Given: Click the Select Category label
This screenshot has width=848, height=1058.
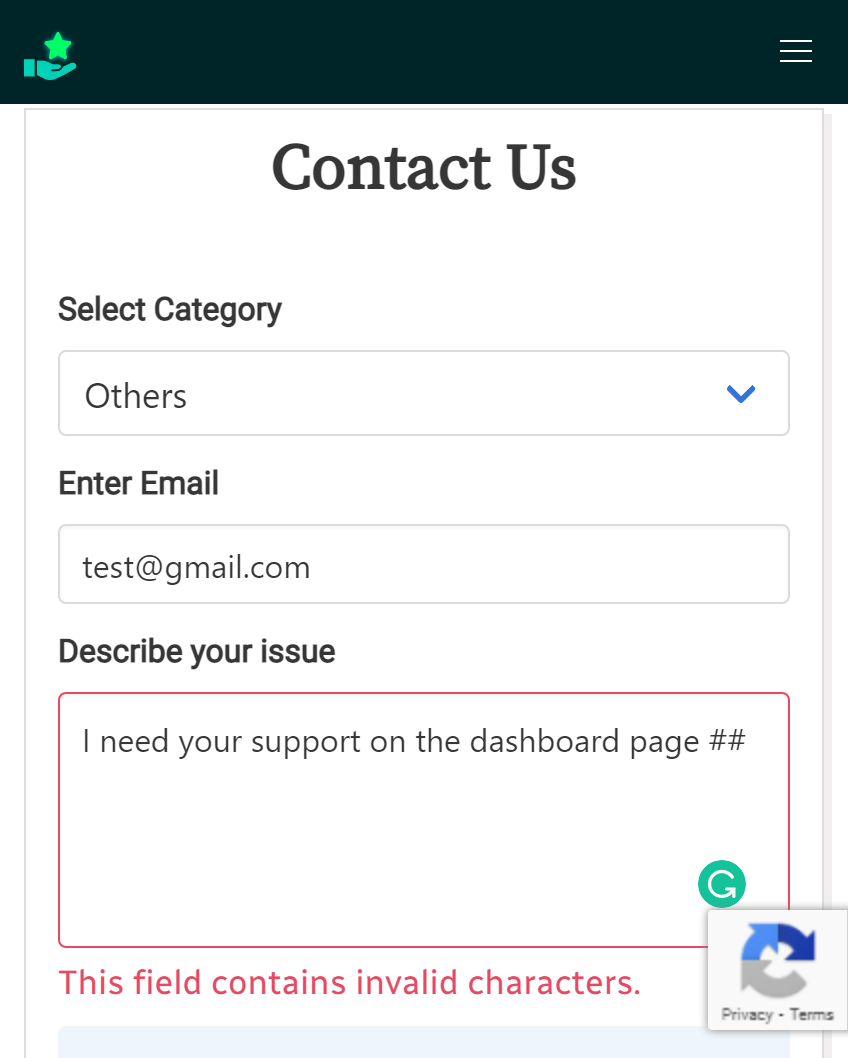Looking at the screenshot, I should pyautogui.click(x=169, y=310).
